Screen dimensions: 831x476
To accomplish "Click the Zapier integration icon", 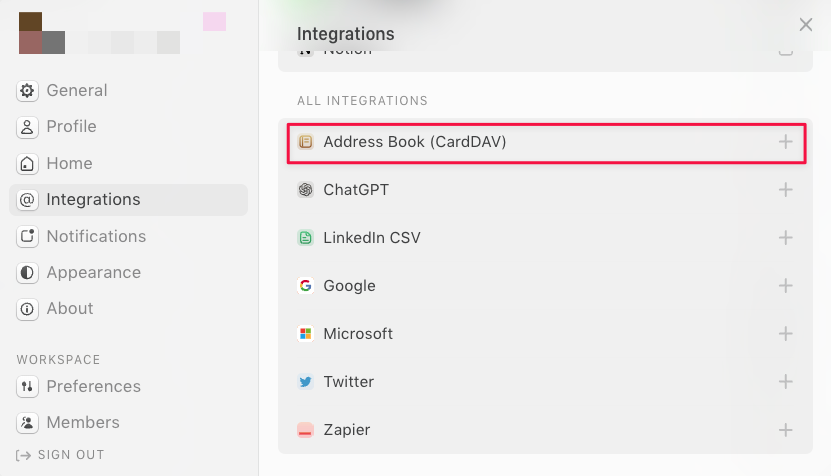I will point(306,430).
